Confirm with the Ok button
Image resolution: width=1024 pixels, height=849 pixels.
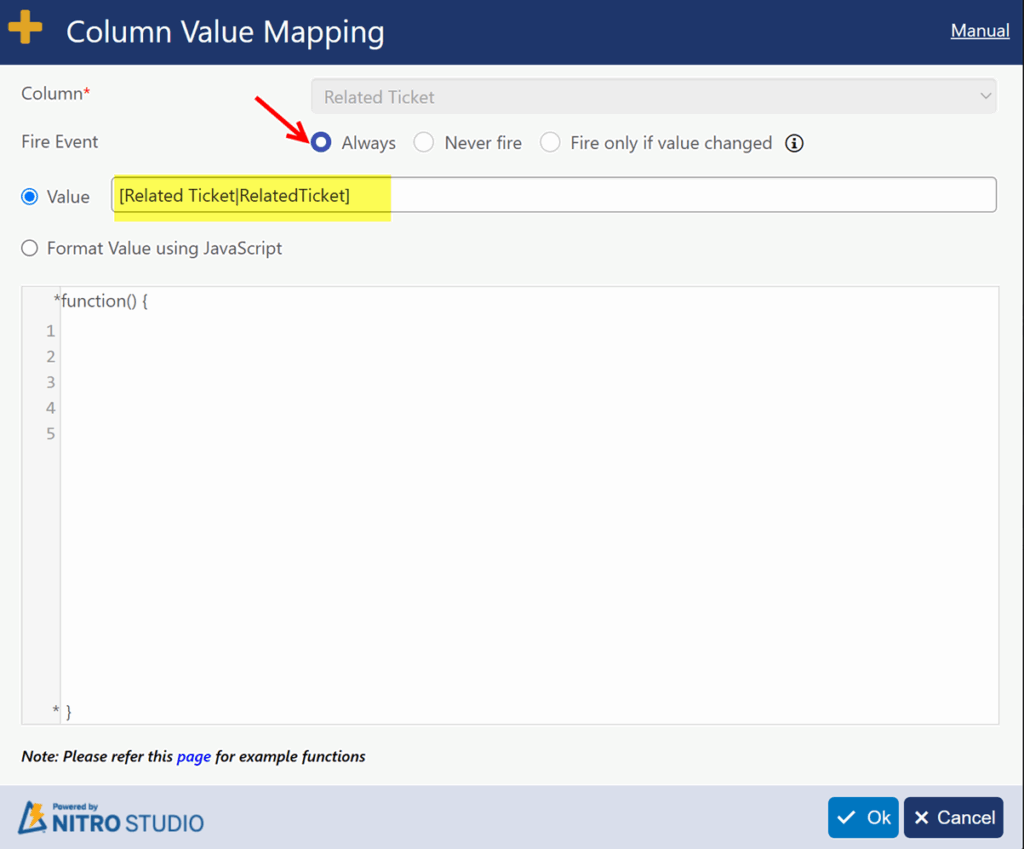[863, 817]
